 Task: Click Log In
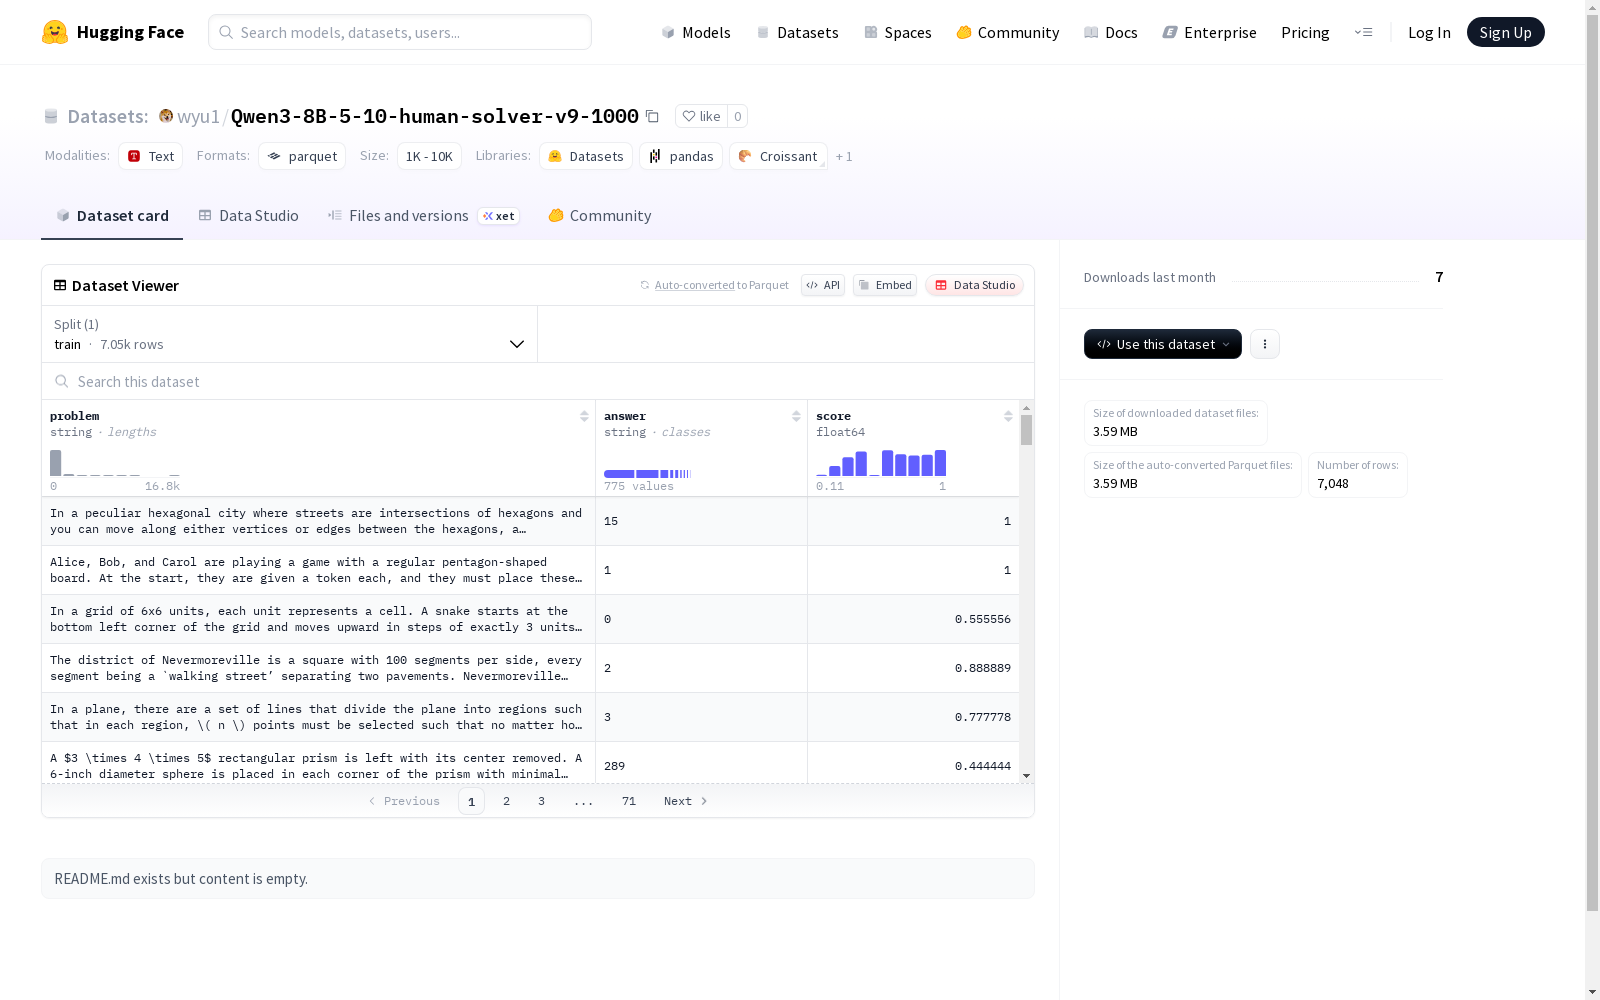pos(1429,32)
